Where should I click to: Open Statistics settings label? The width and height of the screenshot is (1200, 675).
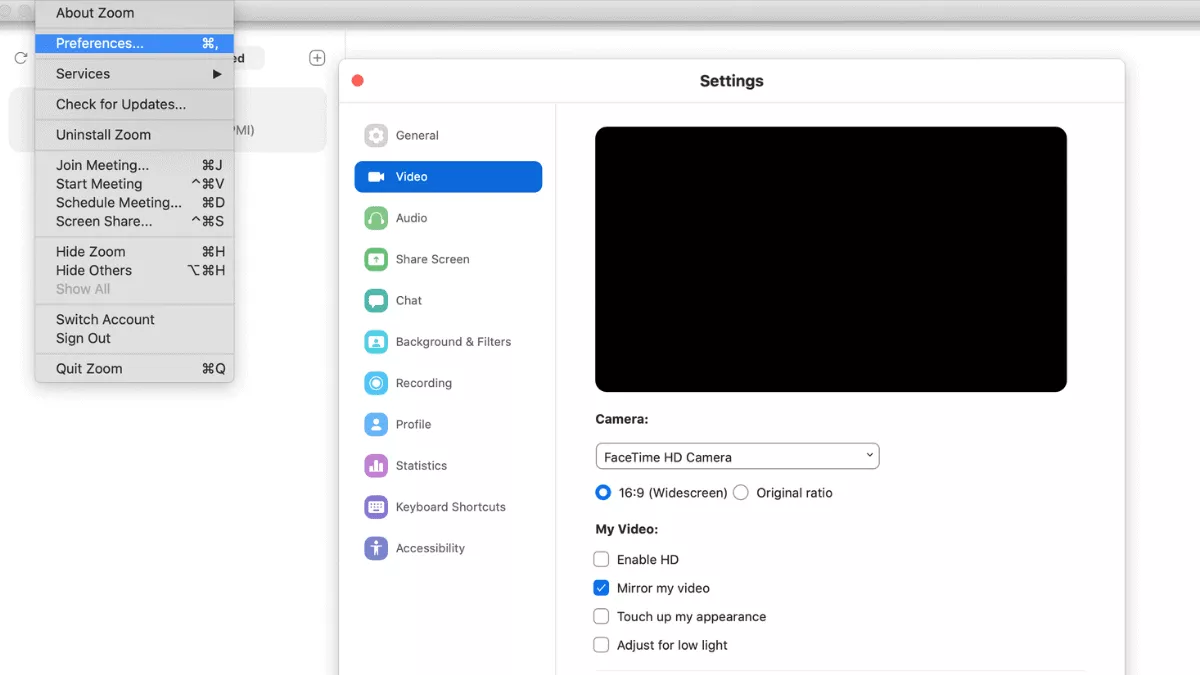(x=421, y=466)
